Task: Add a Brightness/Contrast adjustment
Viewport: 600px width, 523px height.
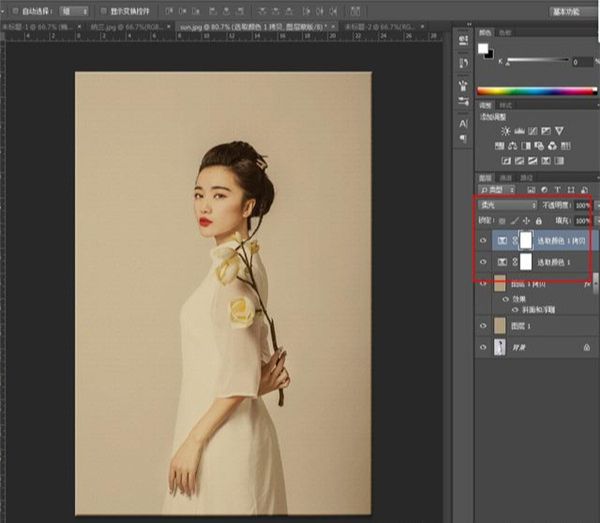Action: pos(505,131)
